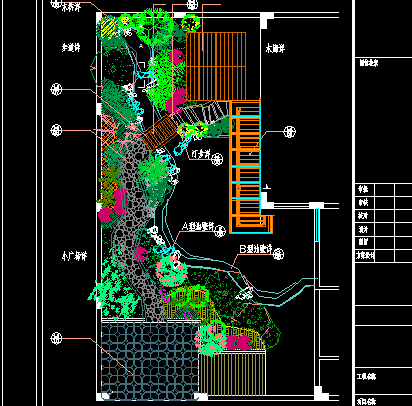Click the callout bubble beside 汀步详 label

(x=217, y=159)
